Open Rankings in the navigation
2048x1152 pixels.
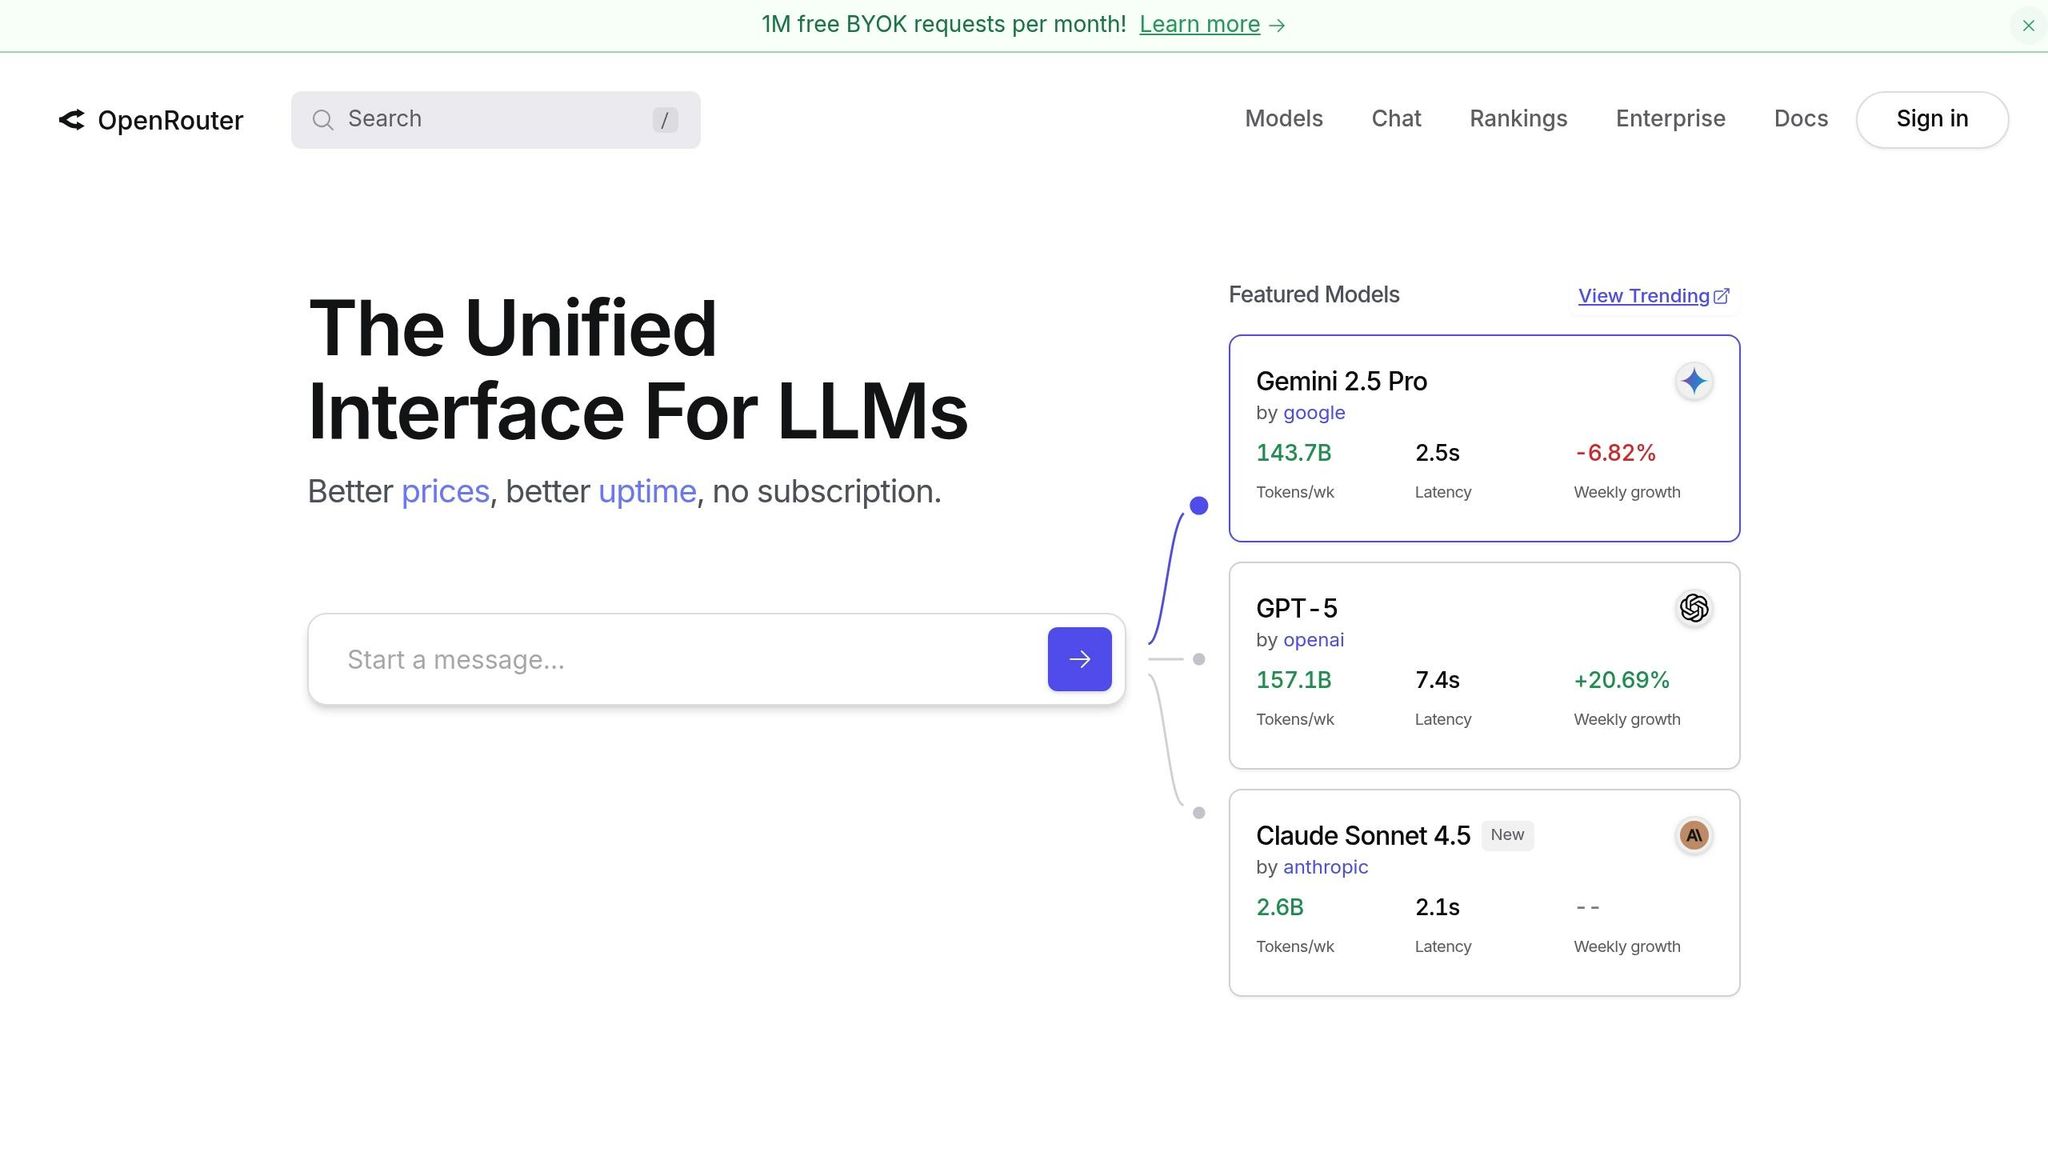click(x=1518, y=119)
